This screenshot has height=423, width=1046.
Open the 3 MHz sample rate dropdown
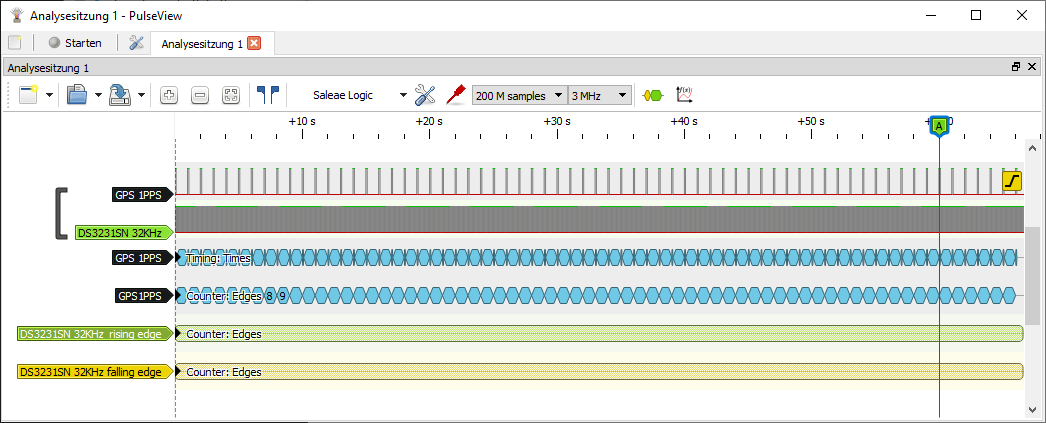click(600, 95)
